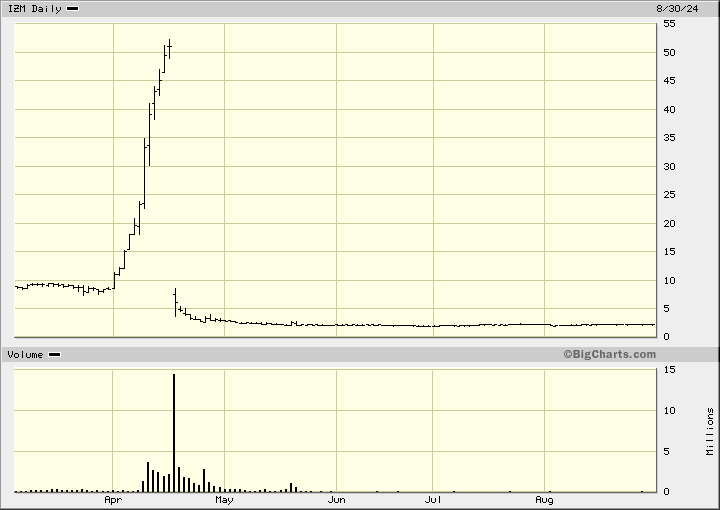This screenshot has width=720, height=510.
Task: Click the 15 volume axis label
Action: tap(669, 370)
